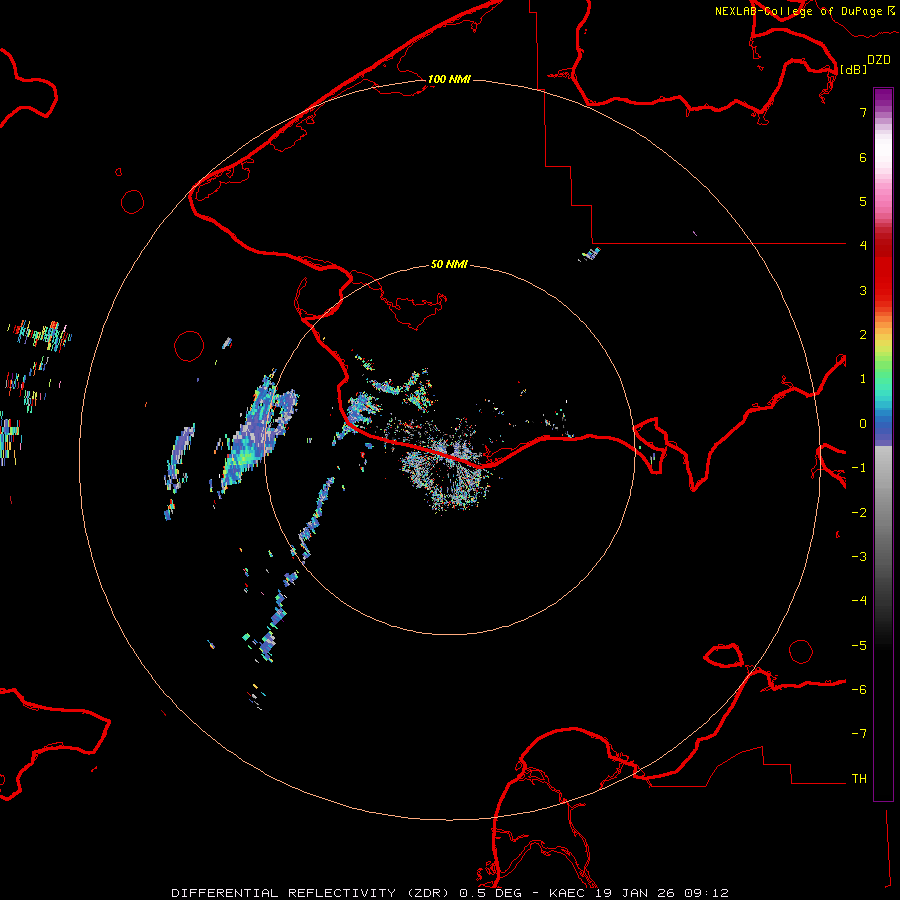Viewport: 900px width, 900px height.
Task: Click the -4 value on the color scale
Action: click(x=859, y=601)
